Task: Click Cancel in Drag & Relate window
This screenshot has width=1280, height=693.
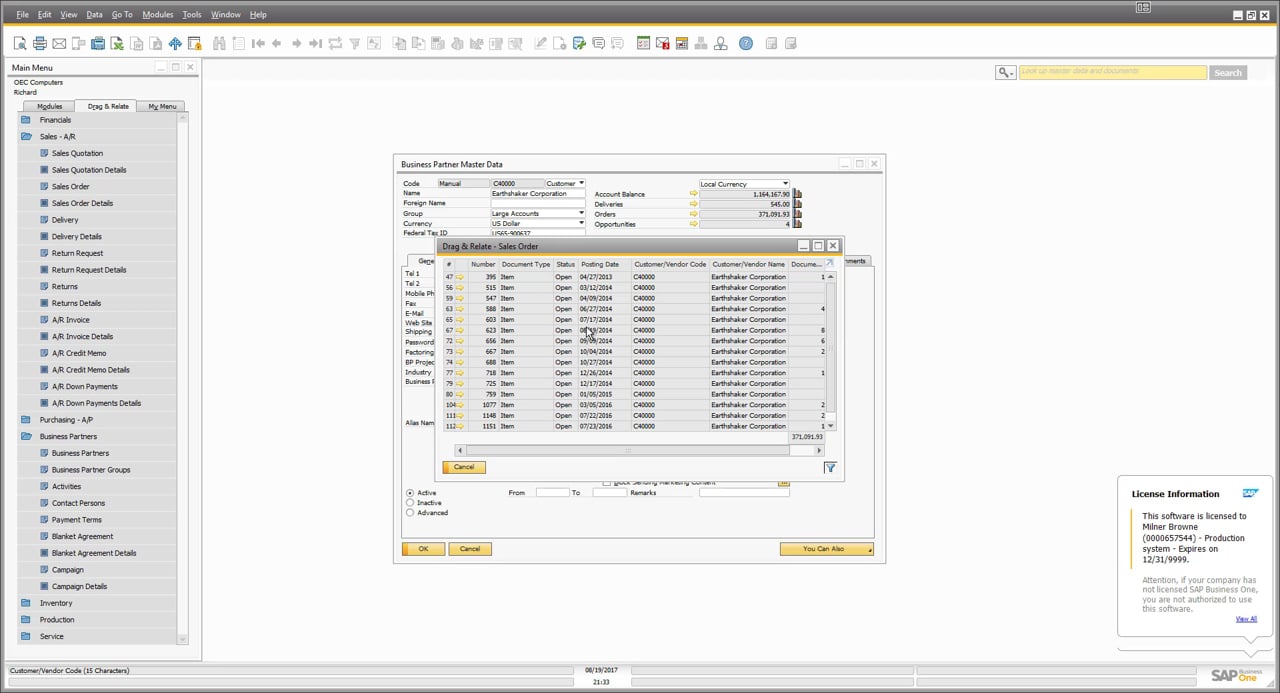Action: click(464, 467)
